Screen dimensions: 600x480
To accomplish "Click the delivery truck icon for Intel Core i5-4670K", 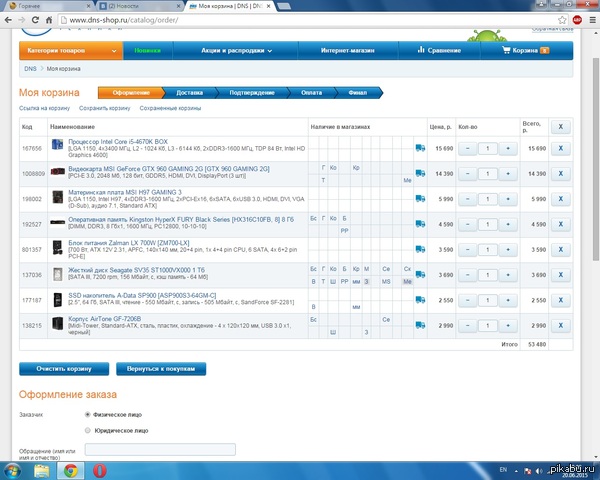I will [x=420, y=148].
